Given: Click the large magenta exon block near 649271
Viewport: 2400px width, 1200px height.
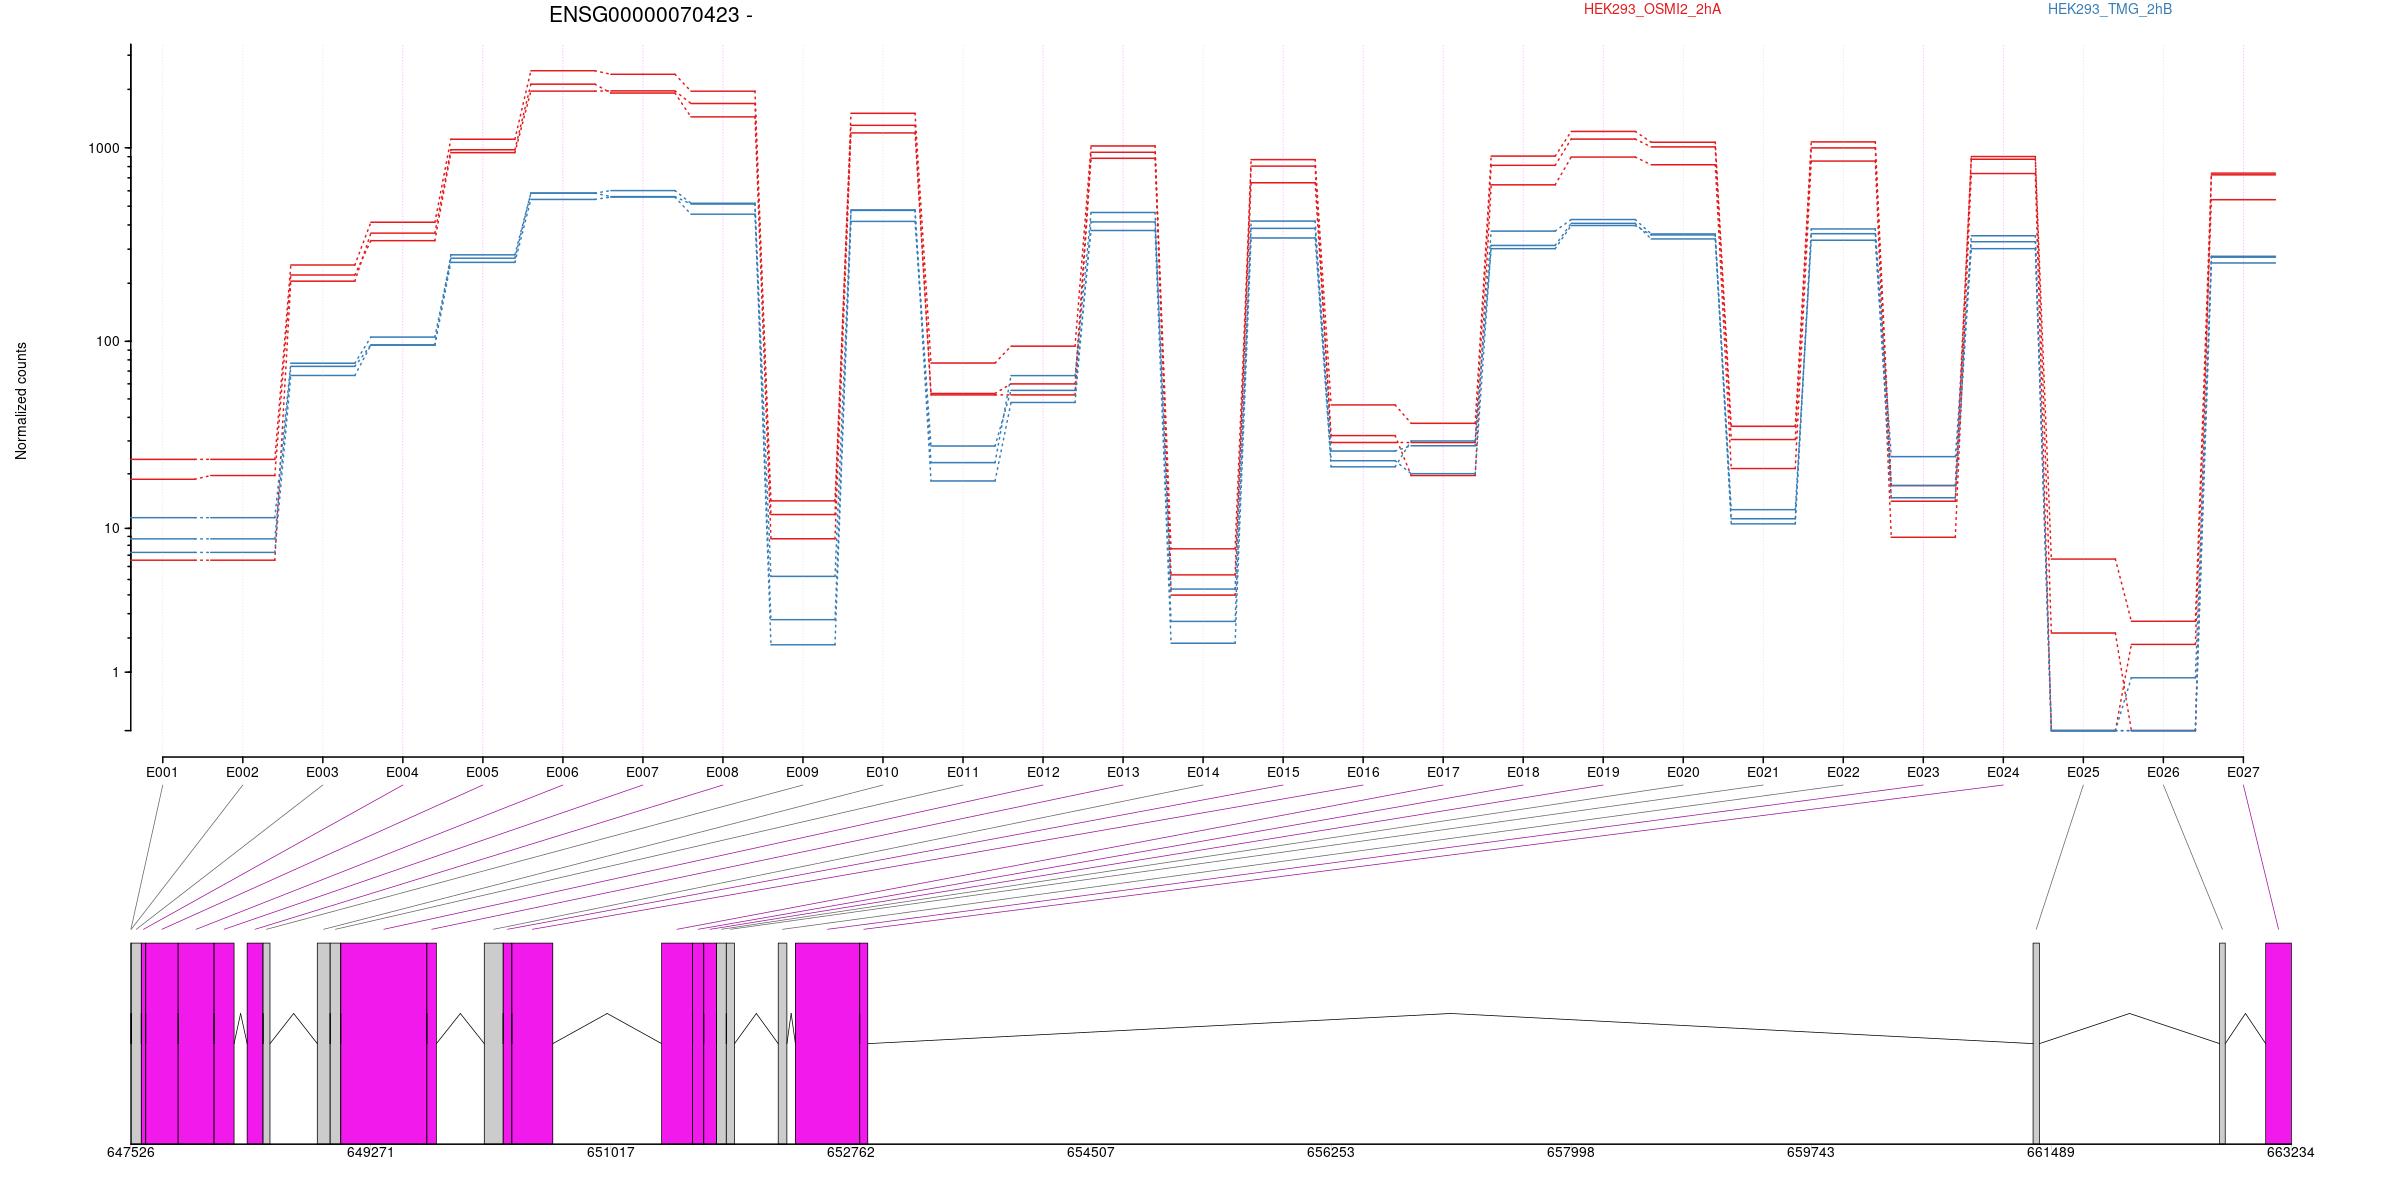Looking at the screenshot, I should click(384, 1043).
